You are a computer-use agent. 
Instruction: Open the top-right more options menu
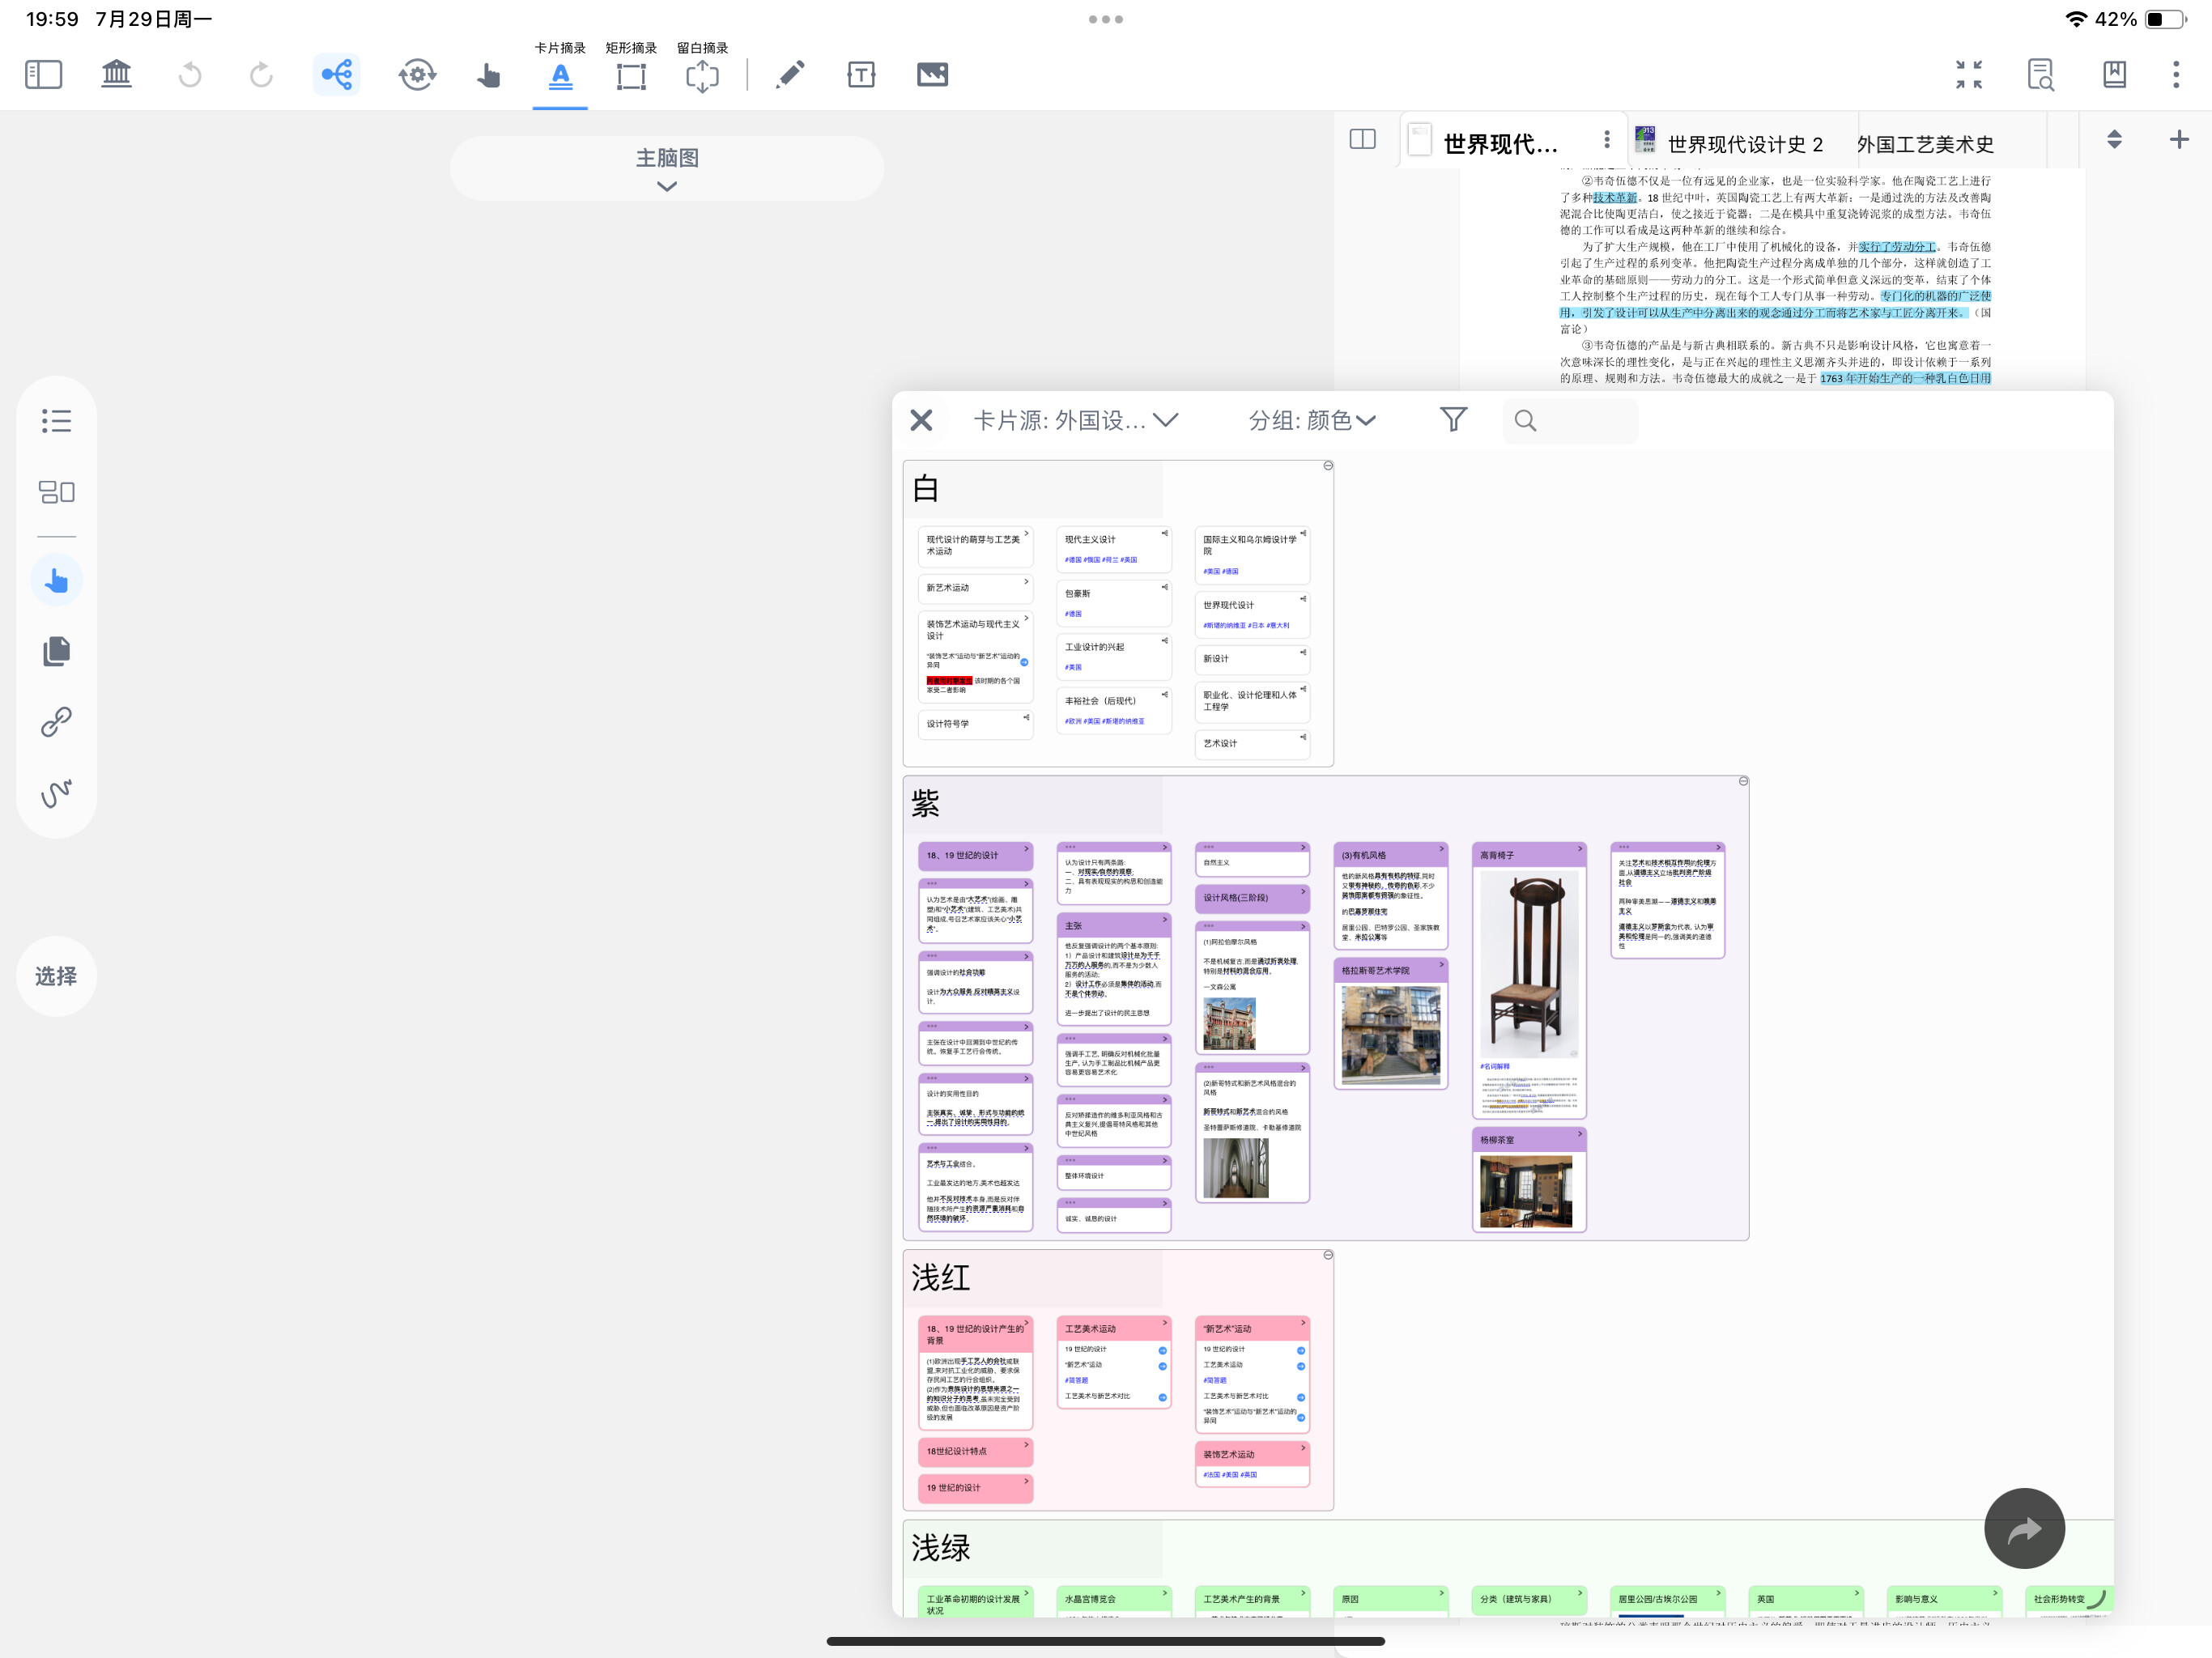click(x=2176, y=75)
